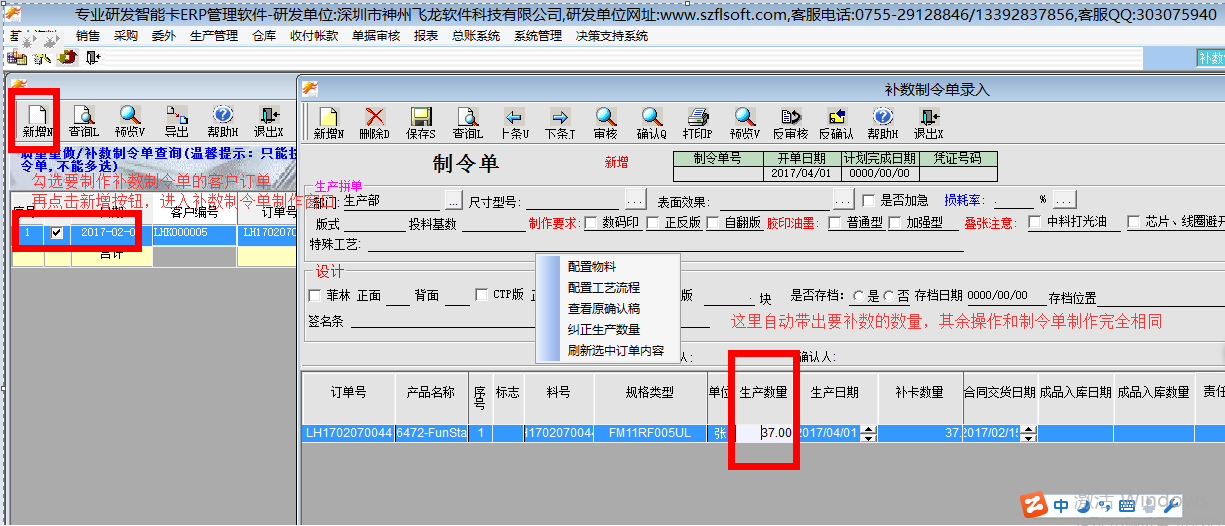Click first icon in main toolbar below menu
The width and height of the screenshot is (1225, 526).
(16, 57)
